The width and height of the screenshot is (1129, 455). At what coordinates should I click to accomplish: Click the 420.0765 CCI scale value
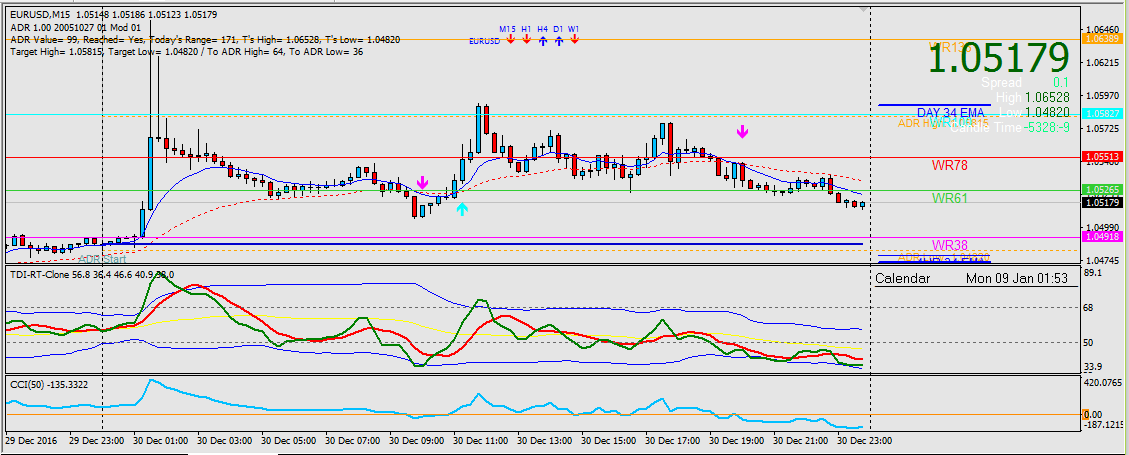(x=1101, y=383)
